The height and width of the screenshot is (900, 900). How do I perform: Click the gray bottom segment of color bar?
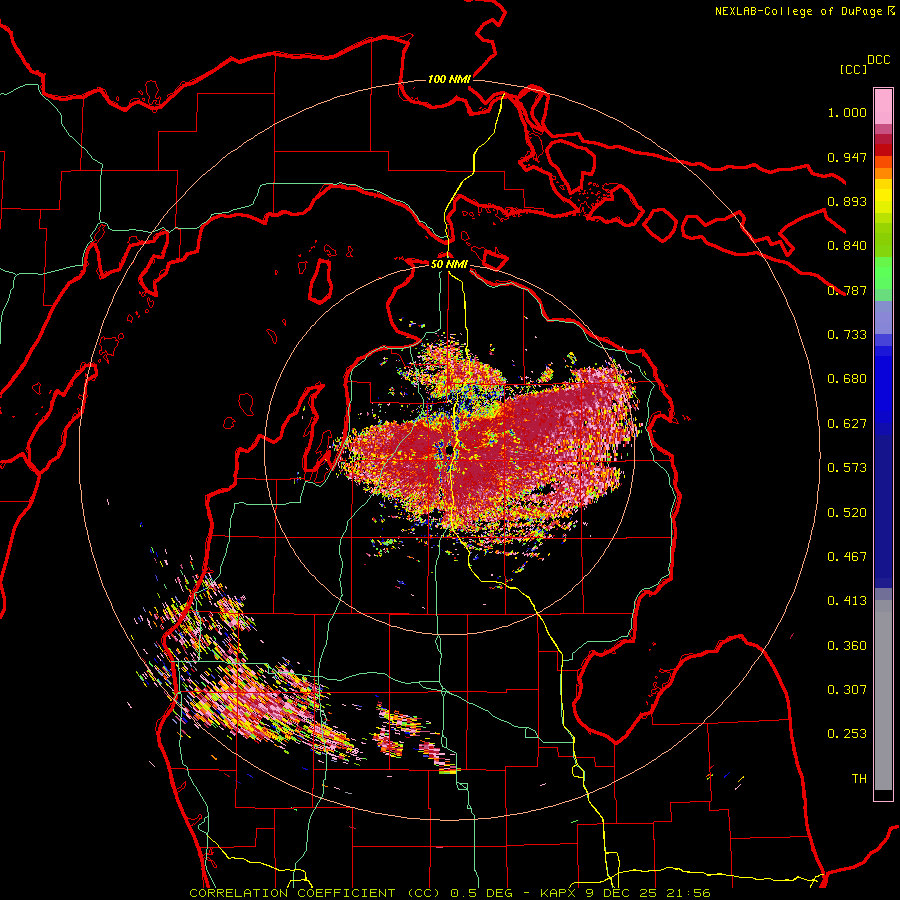coord(883,695)
